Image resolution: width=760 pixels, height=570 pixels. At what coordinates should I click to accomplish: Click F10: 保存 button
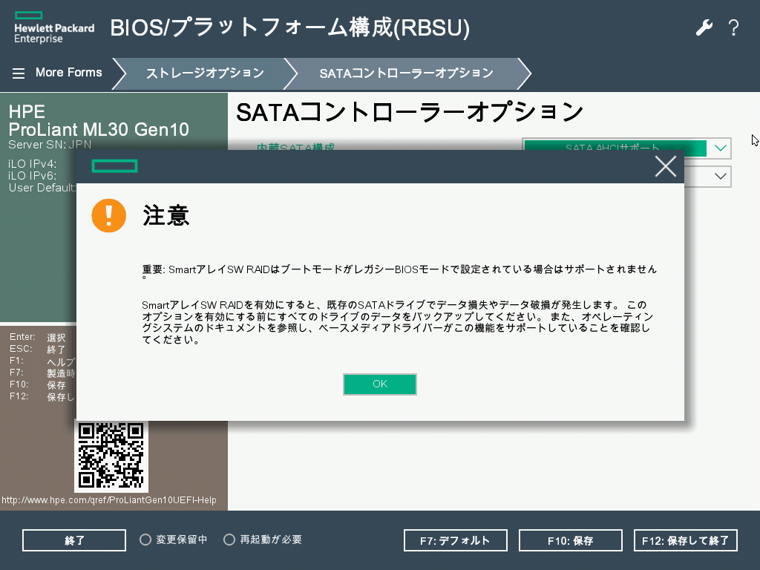[570, 540]
